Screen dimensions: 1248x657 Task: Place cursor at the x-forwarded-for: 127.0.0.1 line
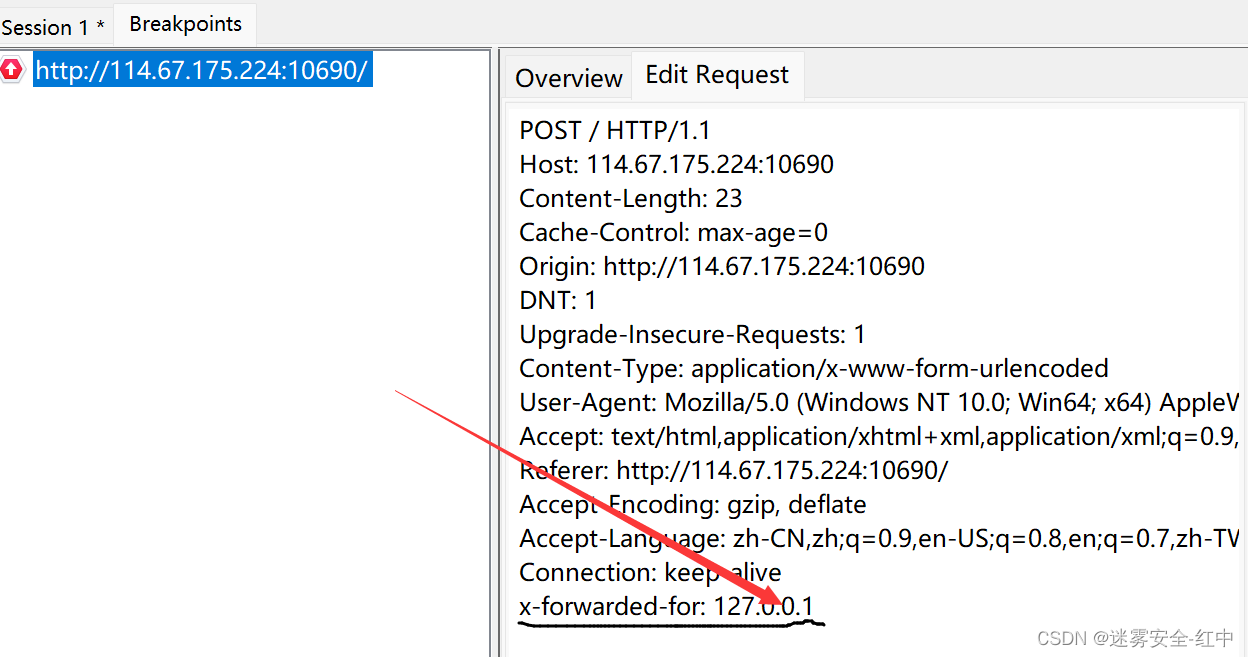pos(666,607)
